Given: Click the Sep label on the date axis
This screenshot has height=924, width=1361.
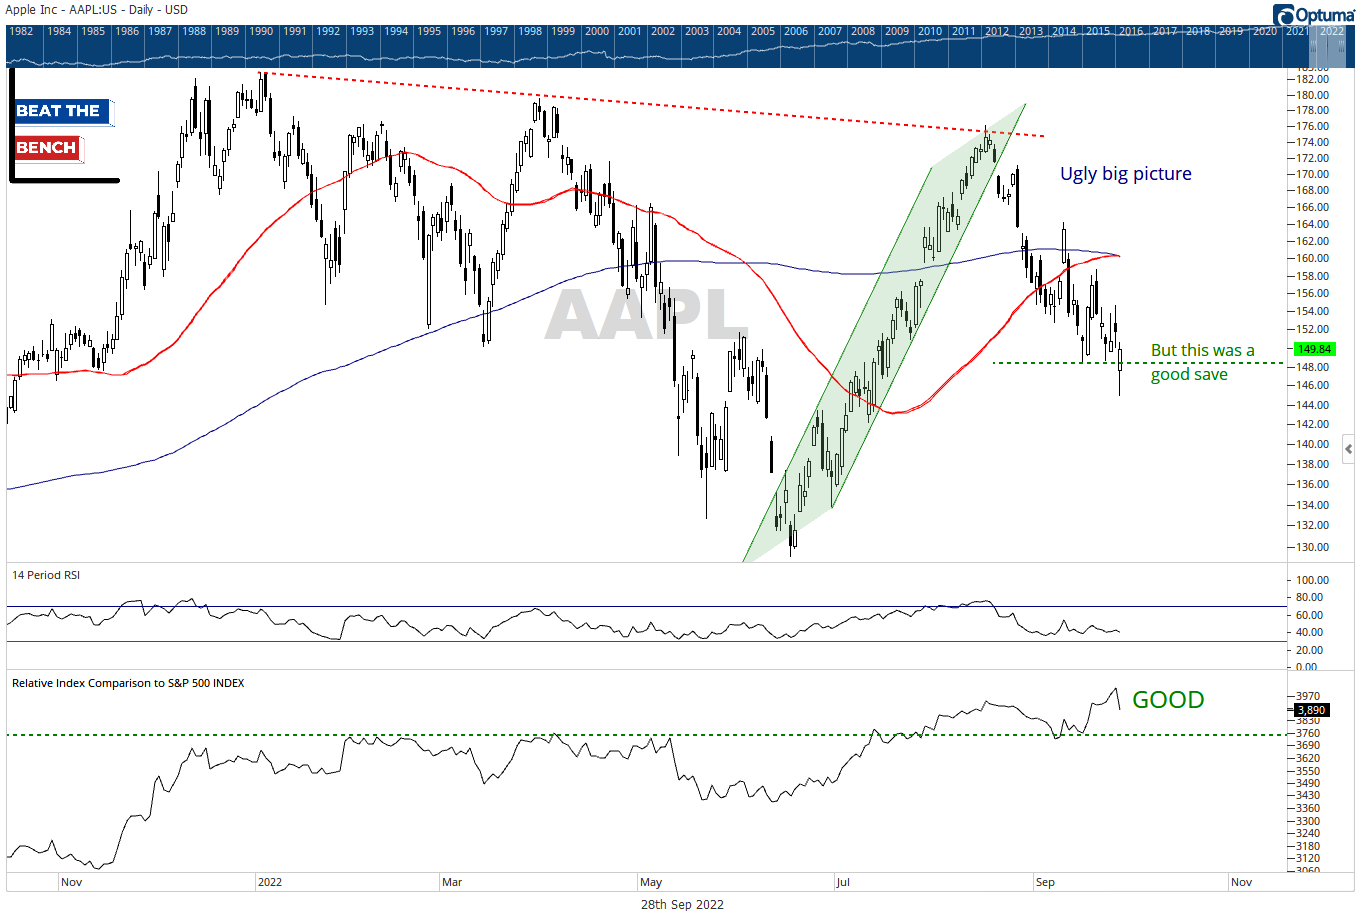Looking at the screenshot, I should coord(1045,882).
